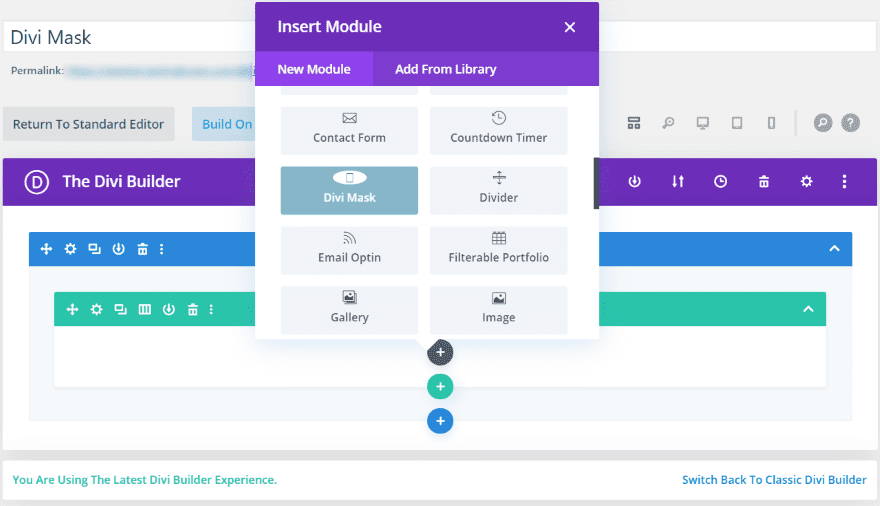Add the Filterable Portfolio module

click(x=498, y=250)
